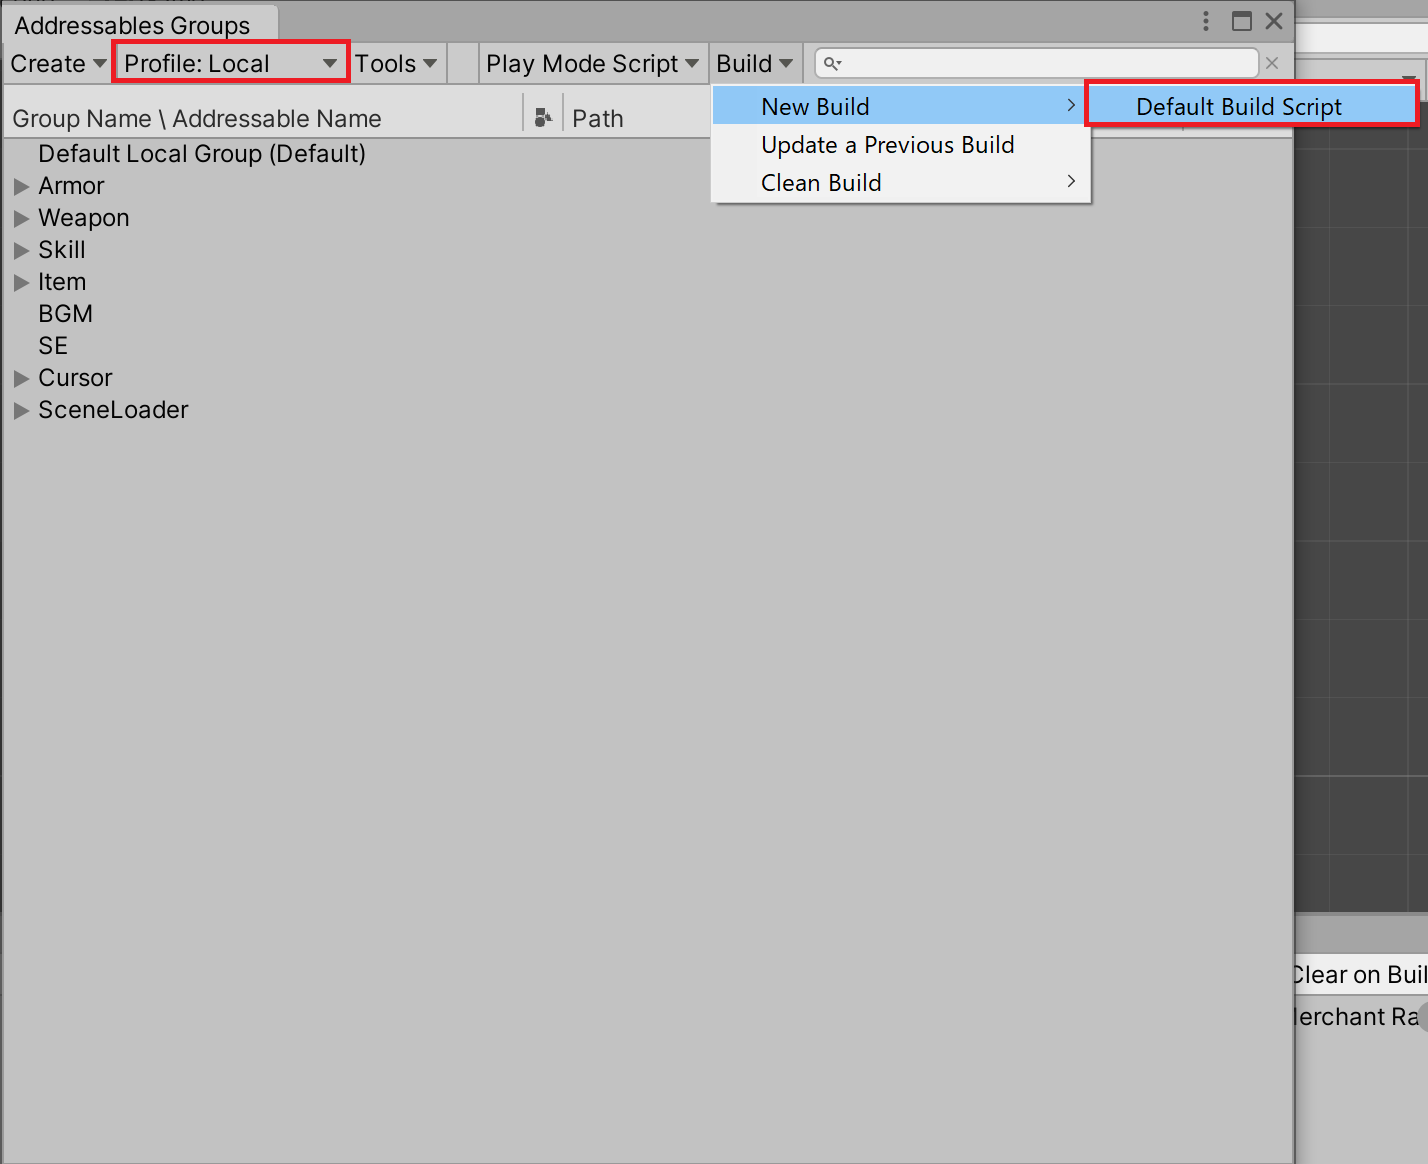
Task: Open the Tools dropdown menu
Action: [396, 64]
